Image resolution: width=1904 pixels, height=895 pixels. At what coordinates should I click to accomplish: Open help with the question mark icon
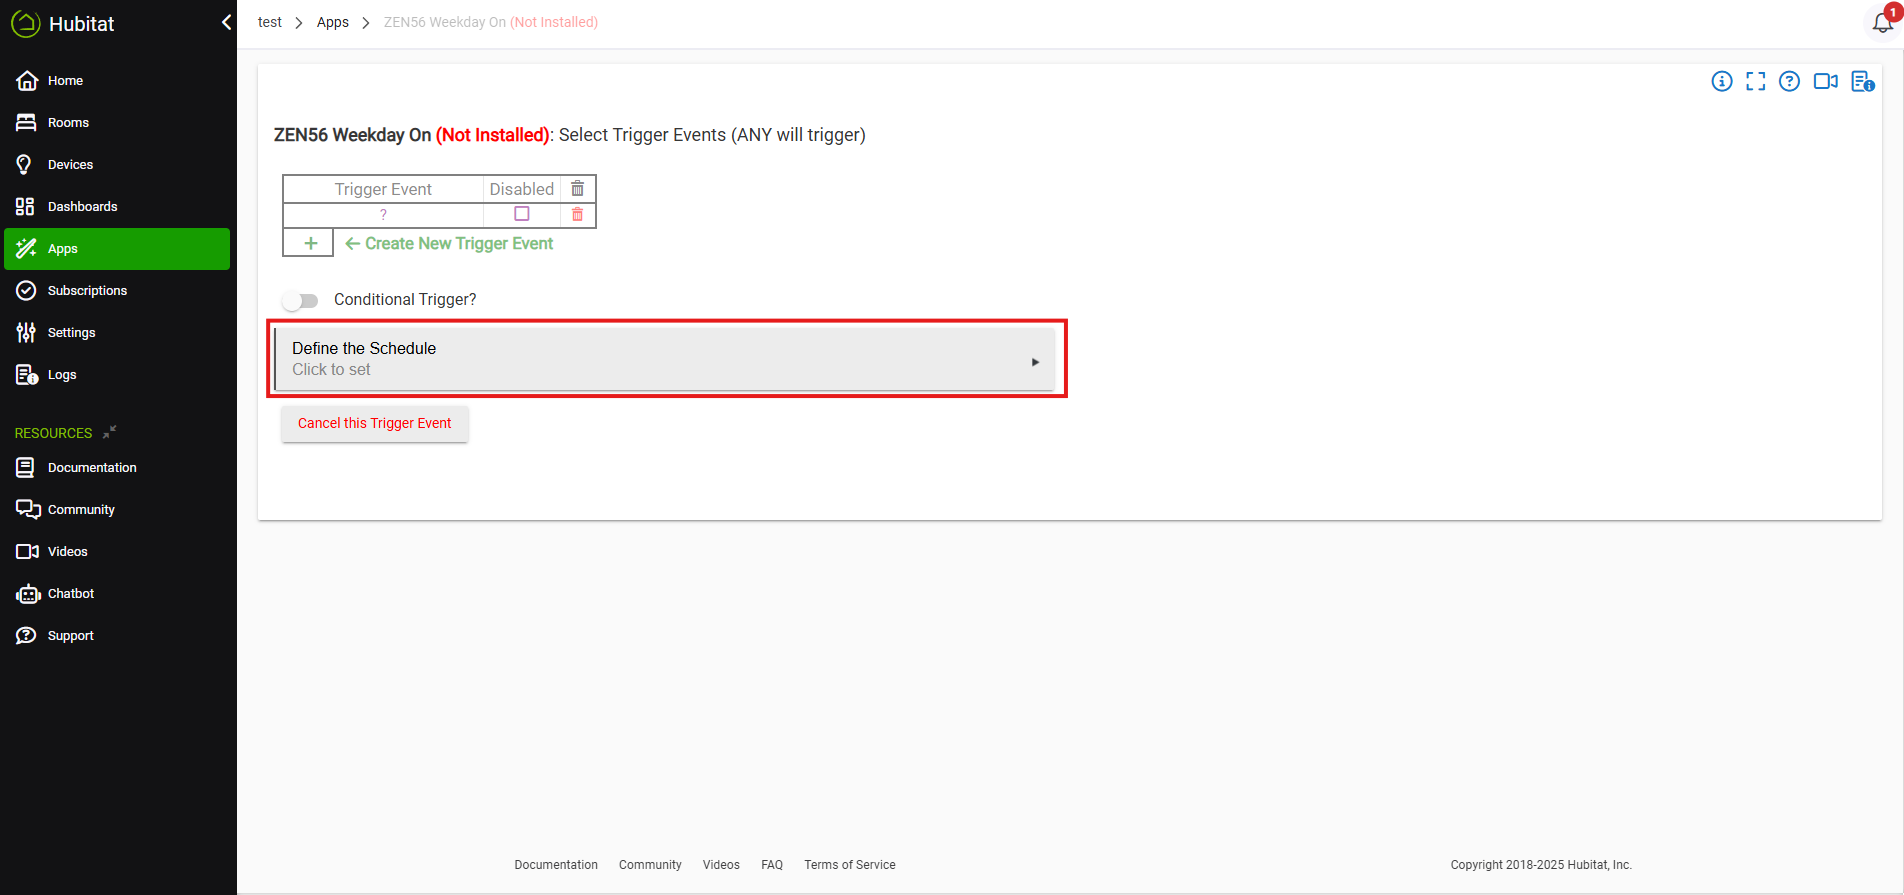(x=1790, y=82)
